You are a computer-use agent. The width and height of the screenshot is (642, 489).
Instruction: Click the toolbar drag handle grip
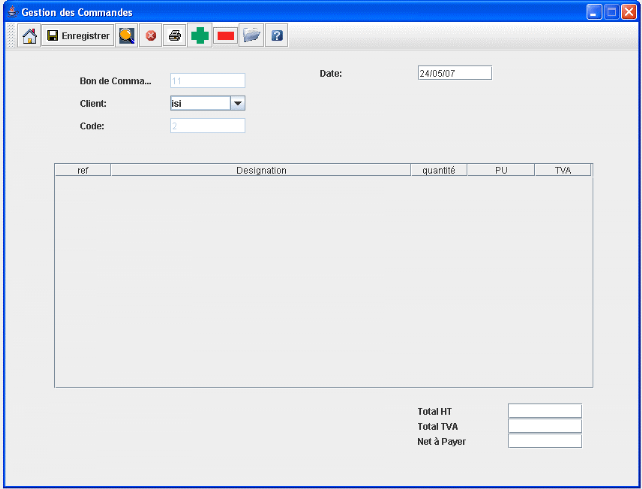pos(11,36)
